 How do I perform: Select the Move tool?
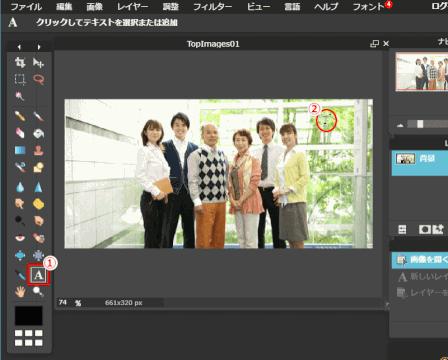pos(38,62)
